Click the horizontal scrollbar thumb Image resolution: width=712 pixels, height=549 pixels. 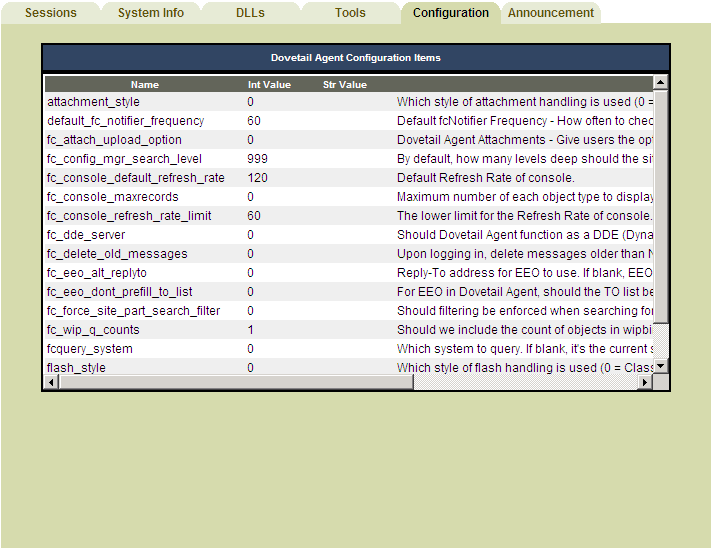point(236,382)
